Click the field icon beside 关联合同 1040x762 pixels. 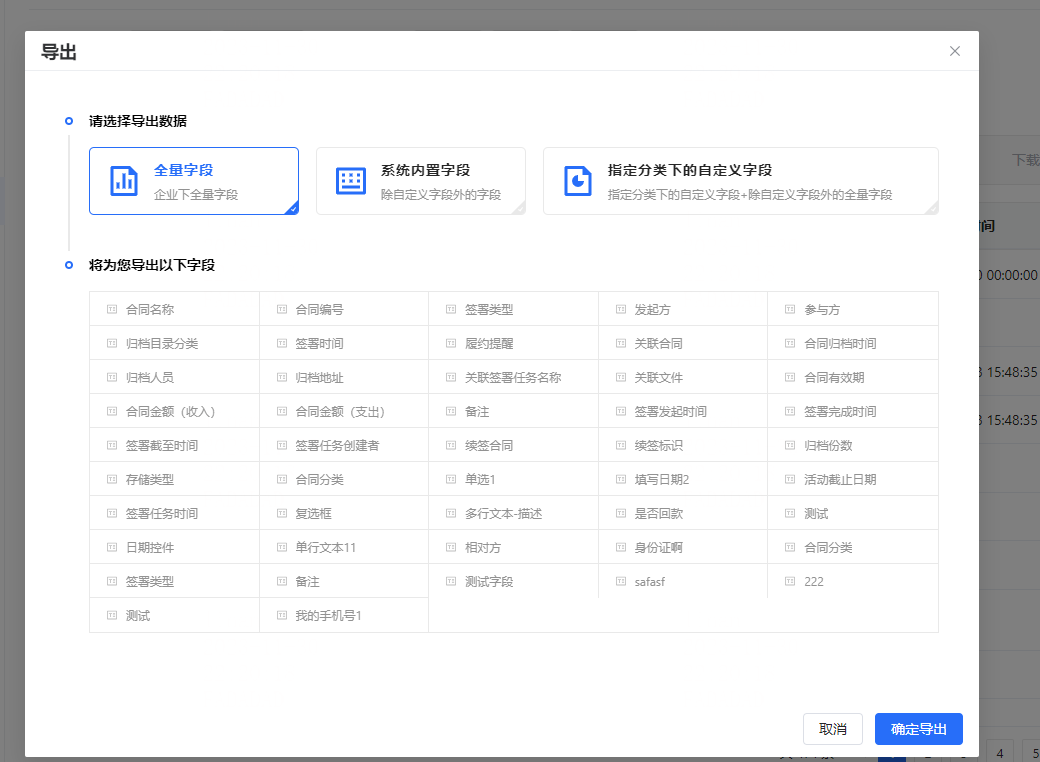[621, 344]
